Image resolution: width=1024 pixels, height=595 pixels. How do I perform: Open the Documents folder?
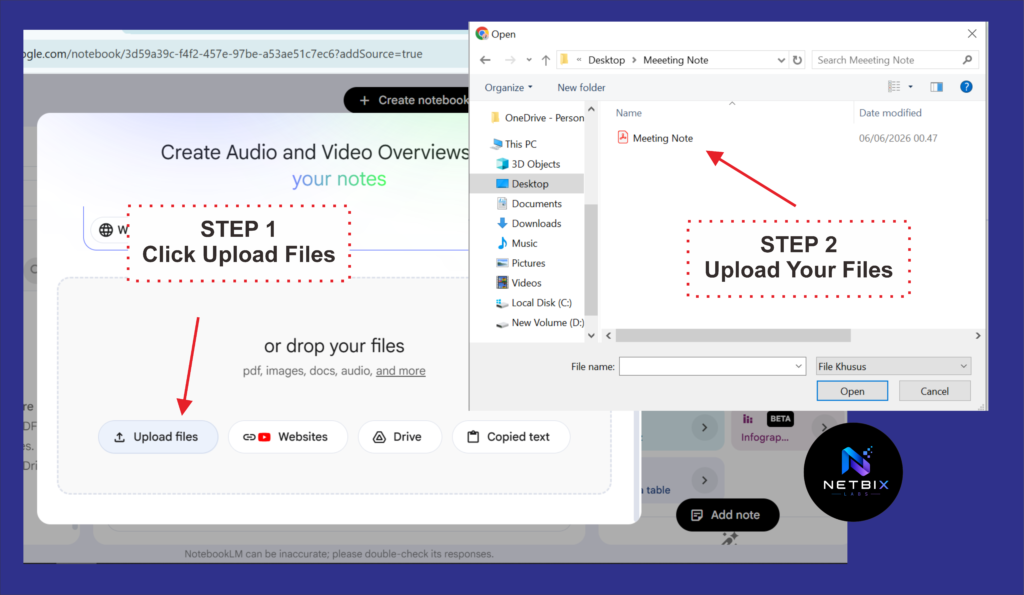coord(529,204)
